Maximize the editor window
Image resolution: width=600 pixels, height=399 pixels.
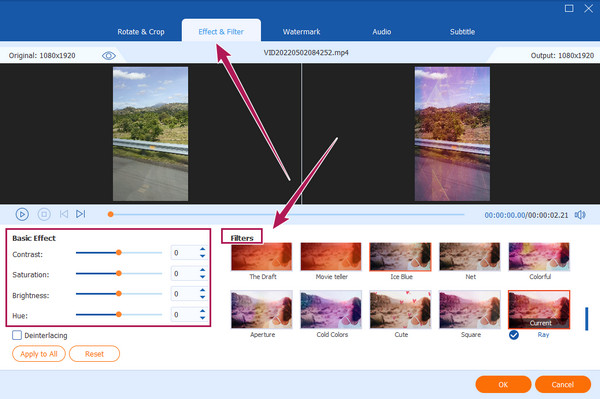point(569,8)
